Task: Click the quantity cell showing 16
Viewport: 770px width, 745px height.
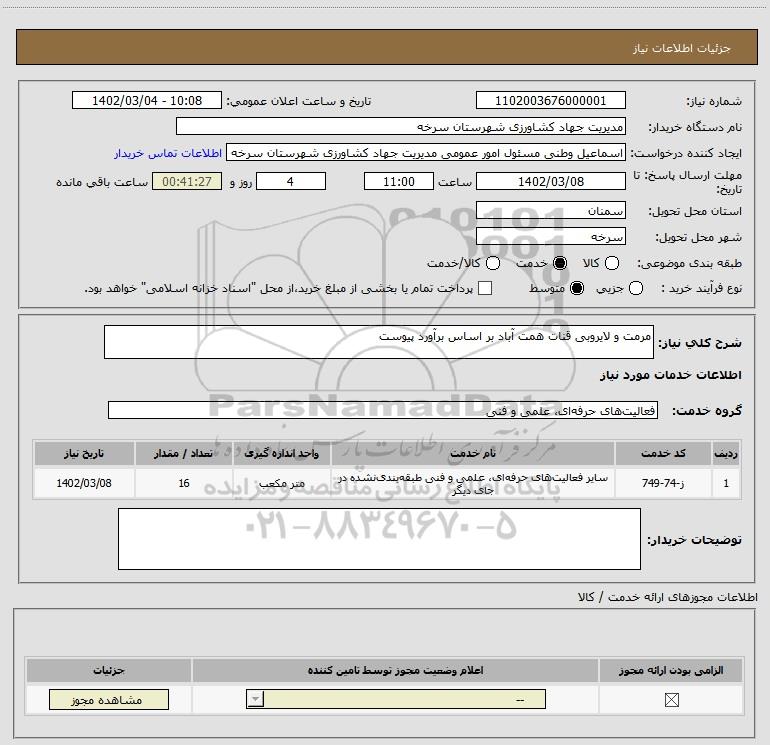Action: (184, 483)
